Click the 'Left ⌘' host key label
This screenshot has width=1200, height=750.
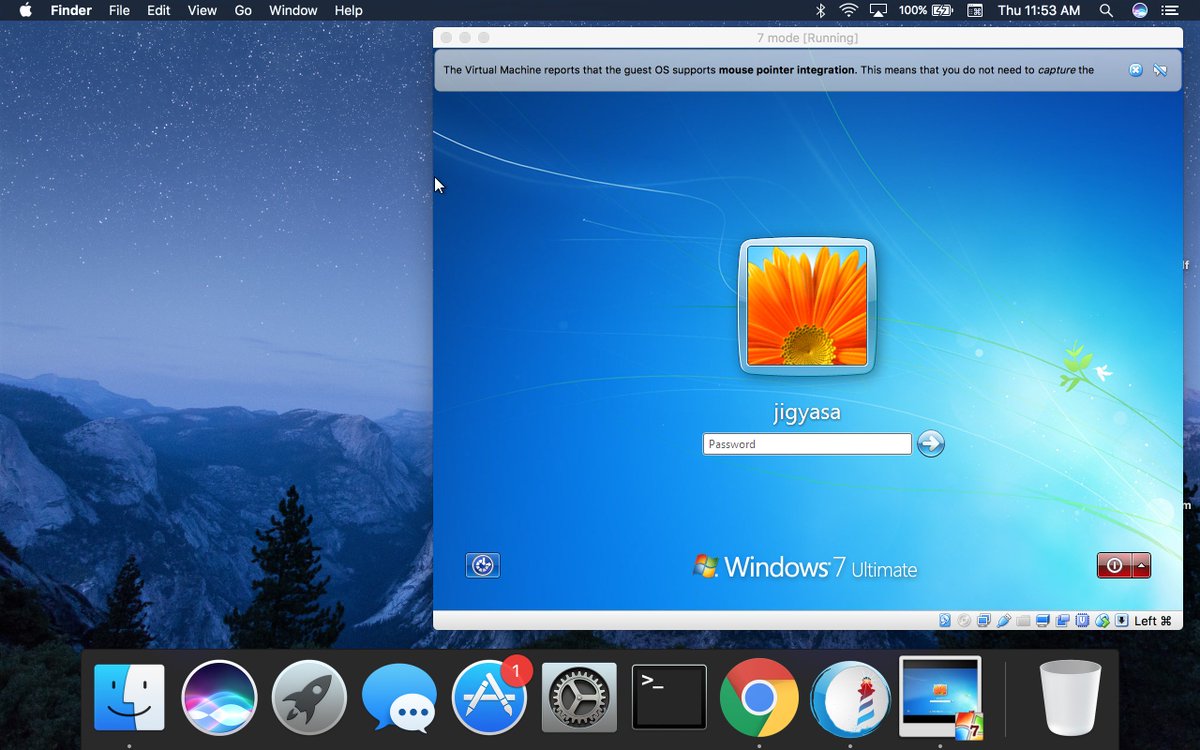(1153, 621)
